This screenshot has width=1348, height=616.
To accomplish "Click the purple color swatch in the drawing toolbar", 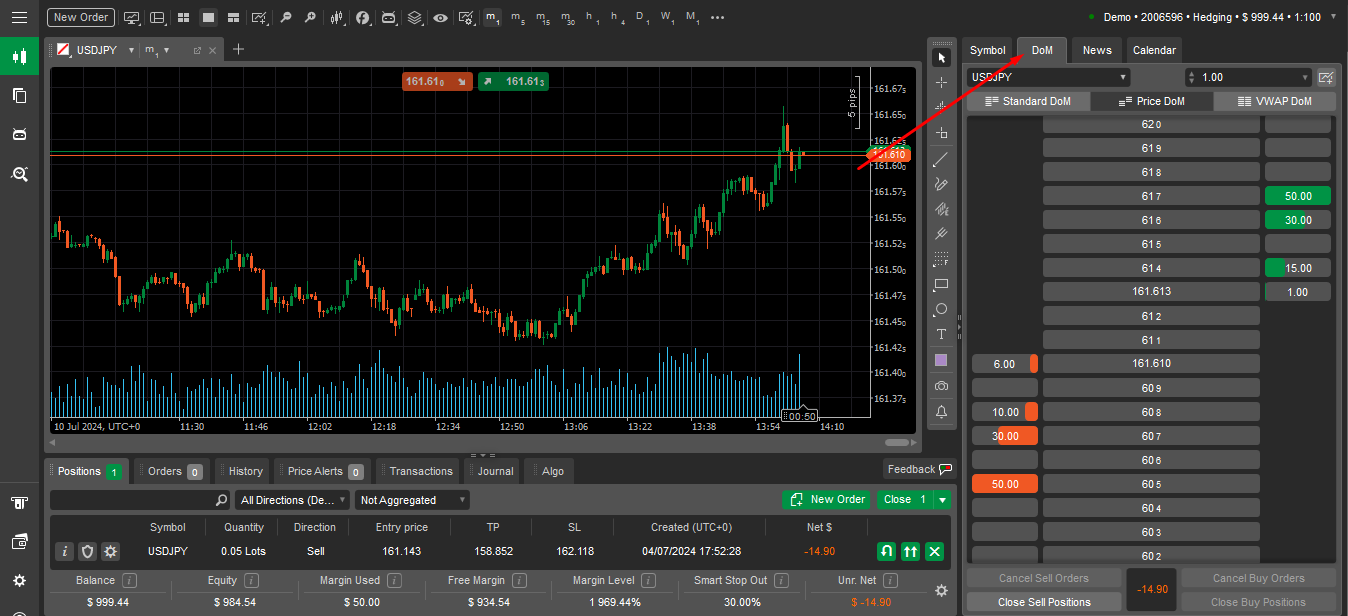I will 941,360.
